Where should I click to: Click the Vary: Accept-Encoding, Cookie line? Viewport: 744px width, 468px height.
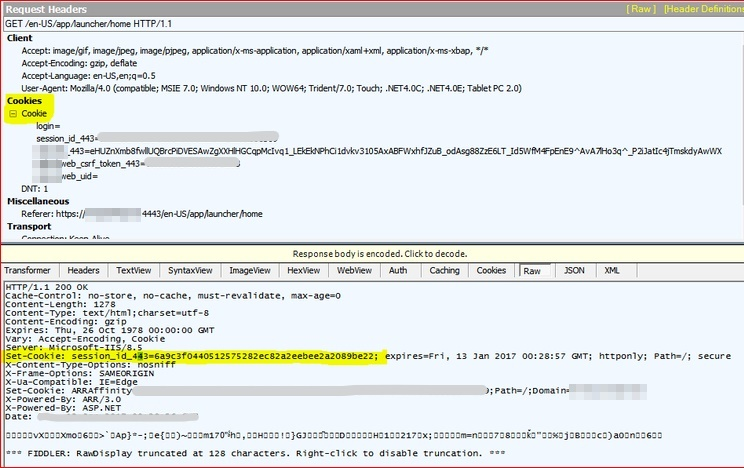click(x=85, y=339)
